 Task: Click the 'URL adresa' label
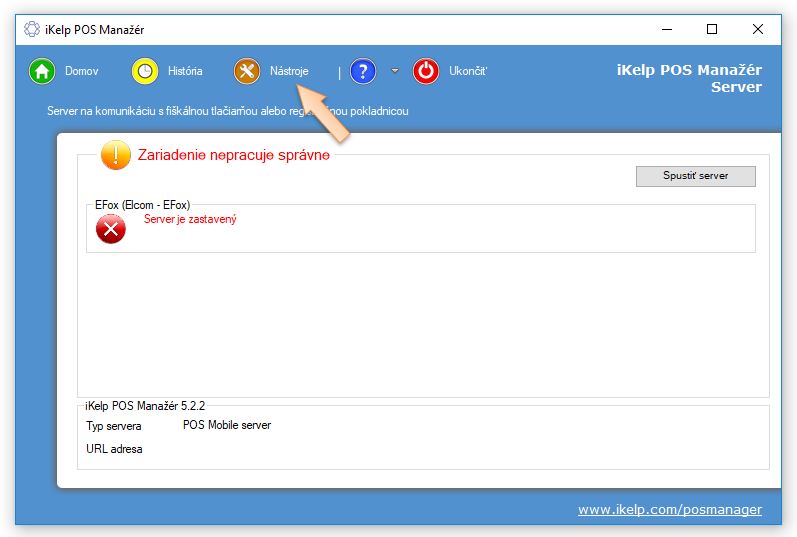114,449
